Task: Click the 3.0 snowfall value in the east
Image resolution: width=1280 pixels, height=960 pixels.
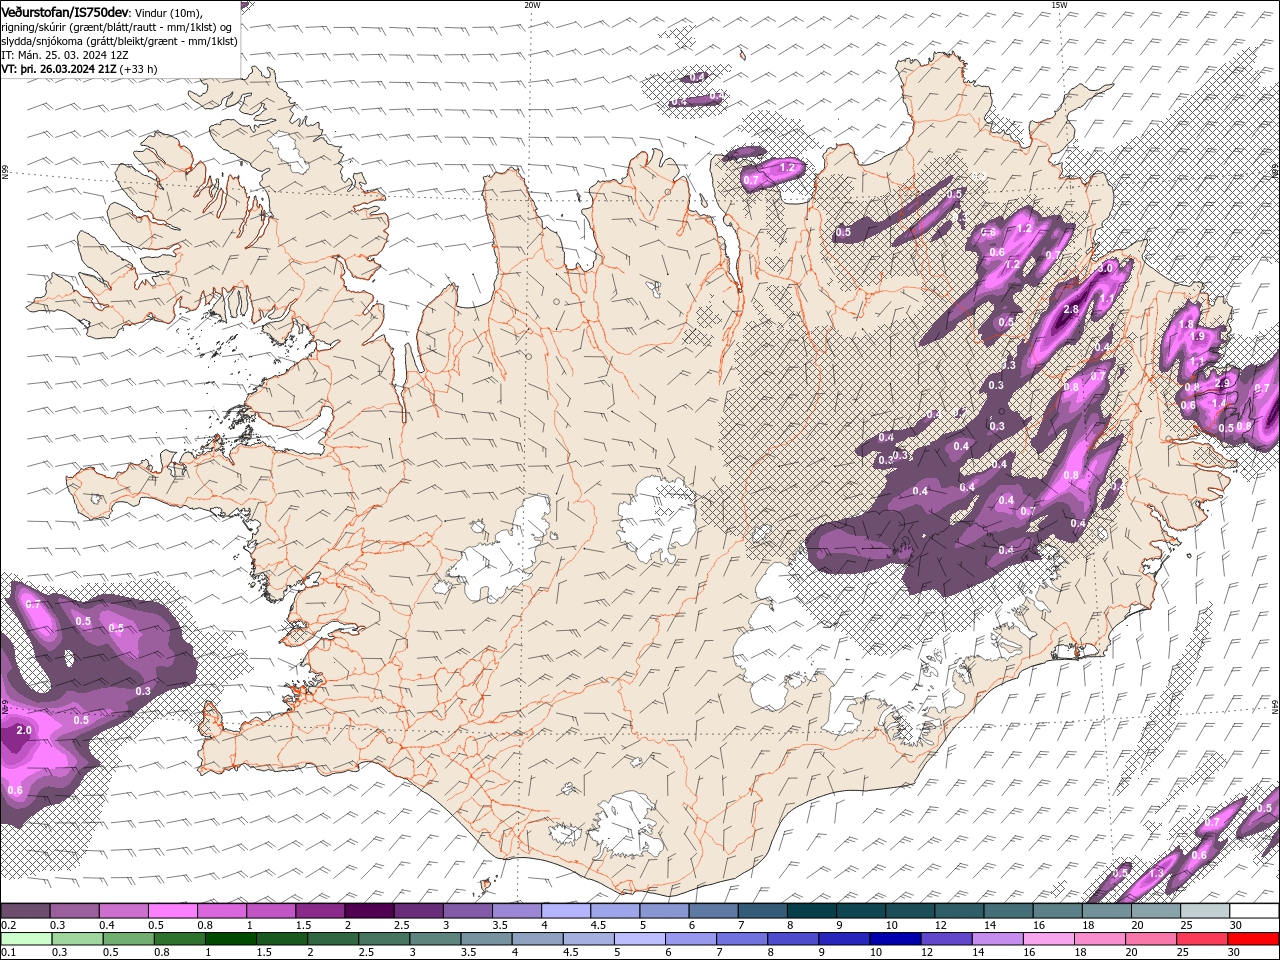Action: pos(1106,269)
